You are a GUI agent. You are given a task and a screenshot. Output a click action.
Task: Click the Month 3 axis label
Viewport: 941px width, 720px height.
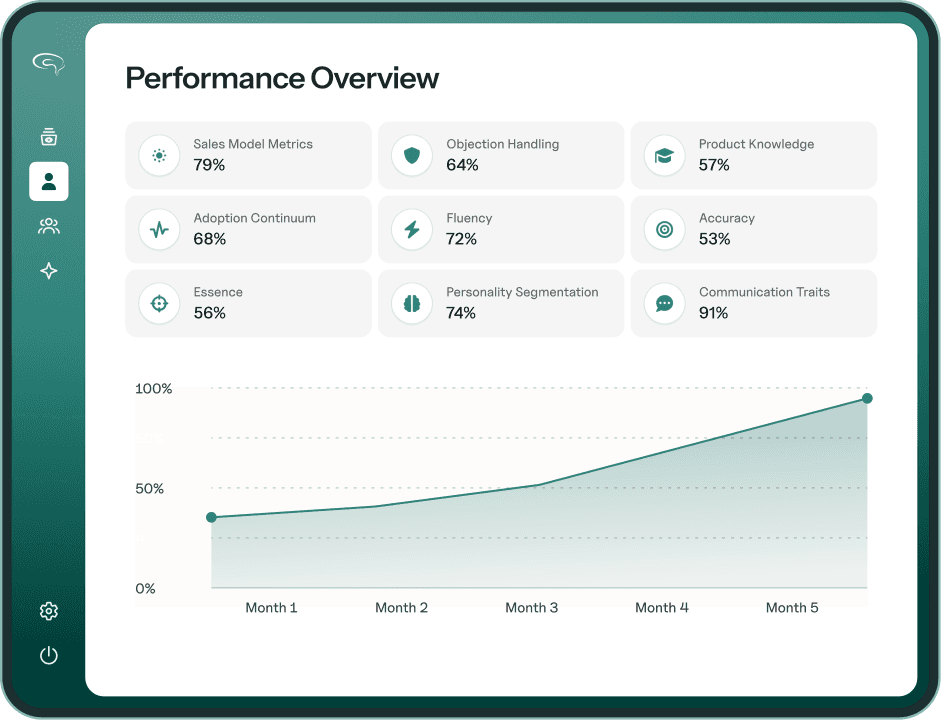point(532,608)
